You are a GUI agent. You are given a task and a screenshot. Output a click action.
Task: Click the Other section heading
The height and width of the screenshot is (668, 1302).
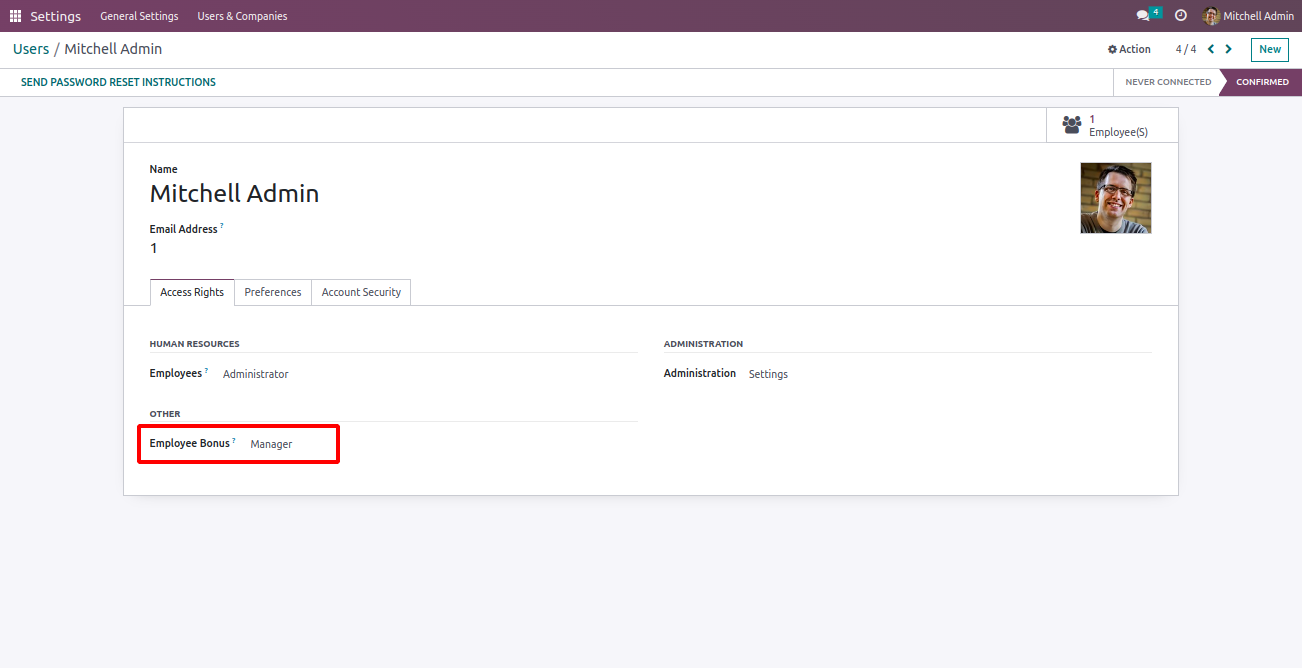tap(165, 414)
